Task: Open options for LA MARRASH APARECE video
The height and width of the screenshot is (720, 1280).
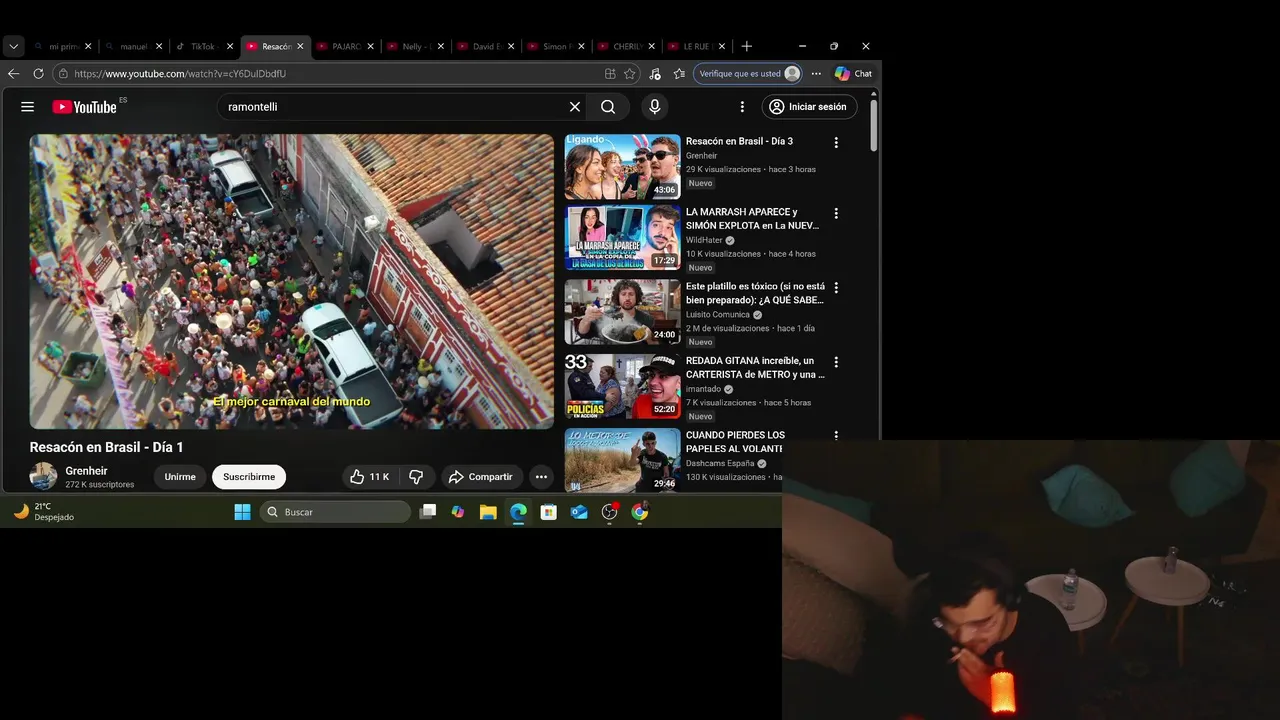Action: point(836,213)
